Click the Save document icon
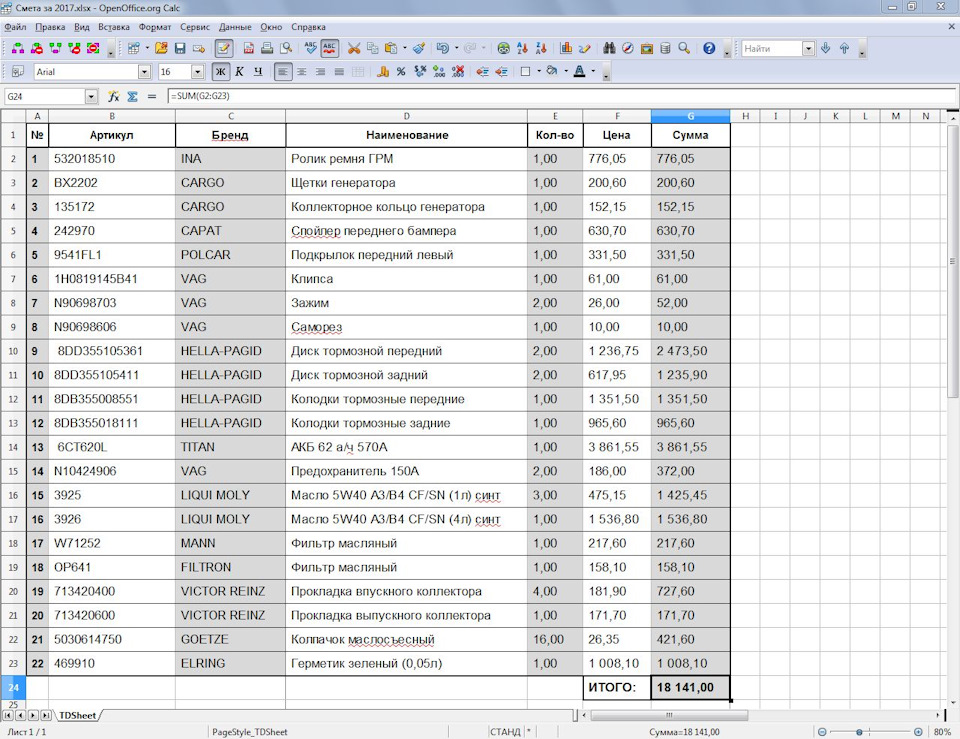The image size is (960, 739). [180, 48]
